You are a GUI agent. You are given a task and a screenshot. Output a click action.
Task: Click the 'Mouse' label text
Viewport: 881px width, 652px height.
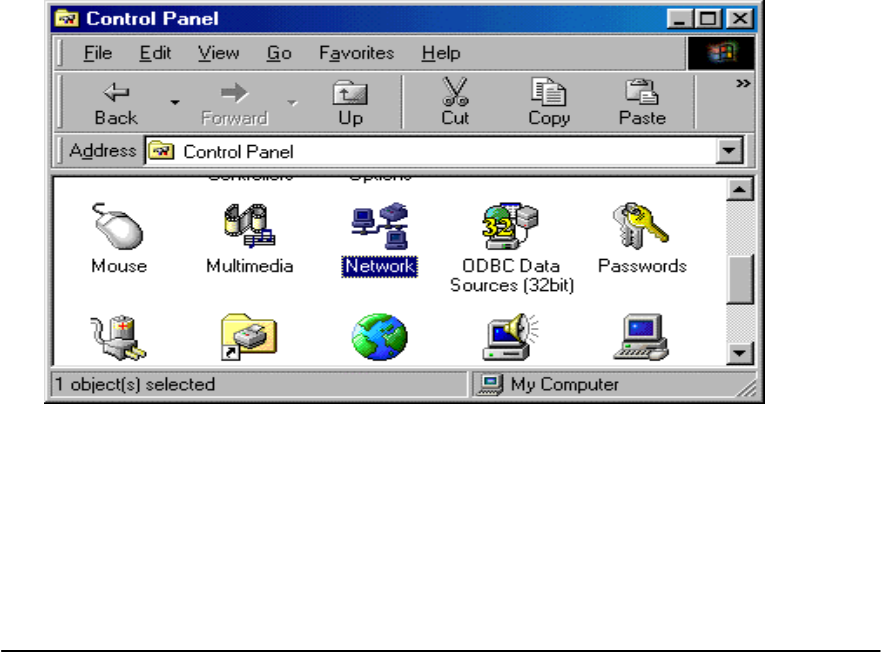[119, 266]
